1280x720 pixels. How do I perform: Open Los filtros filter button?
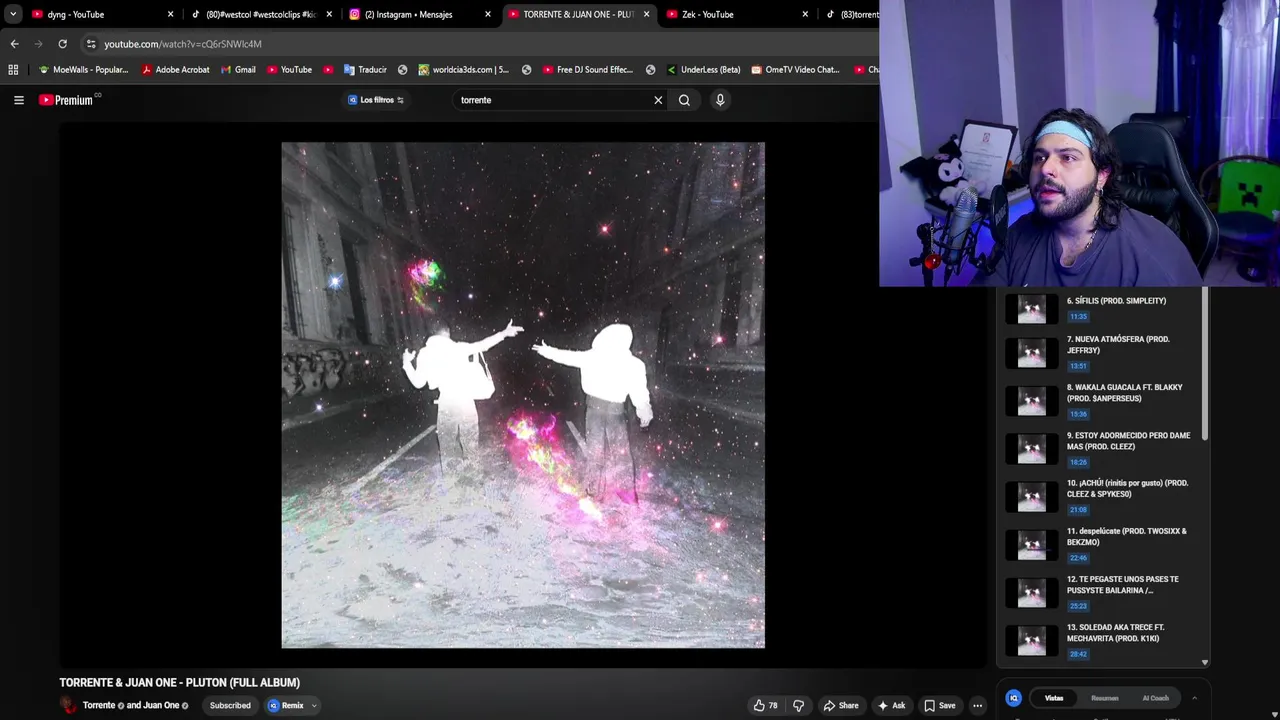pyautogui.click(x=376, y=100)
